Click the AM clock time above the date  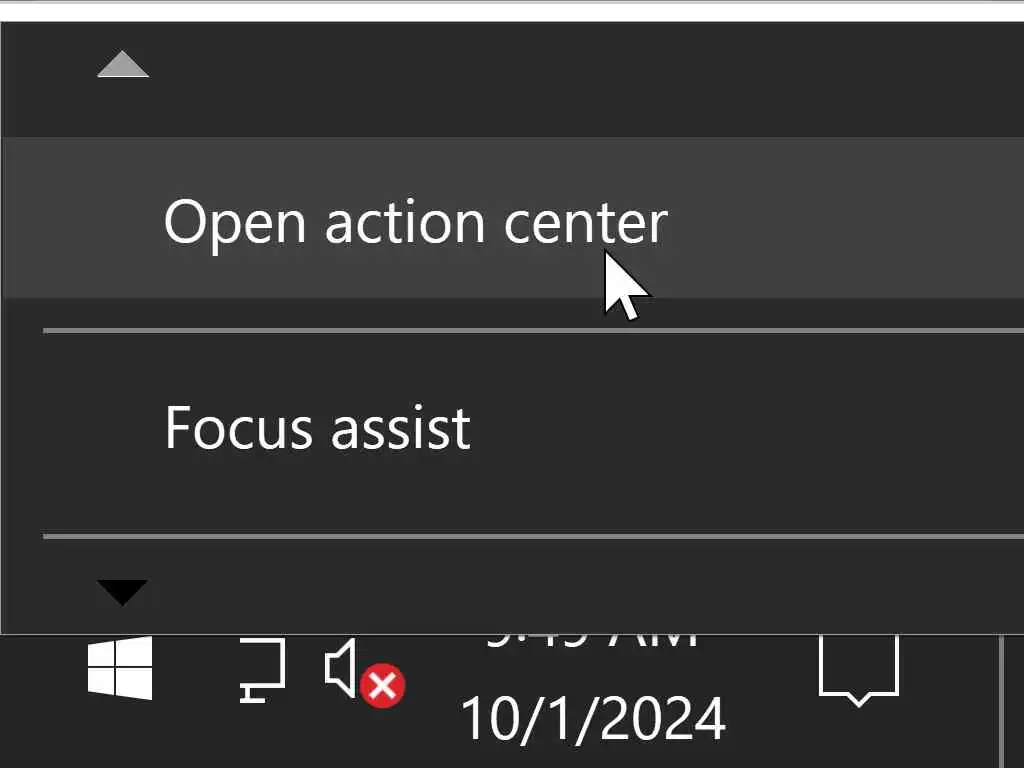point(593,640)
